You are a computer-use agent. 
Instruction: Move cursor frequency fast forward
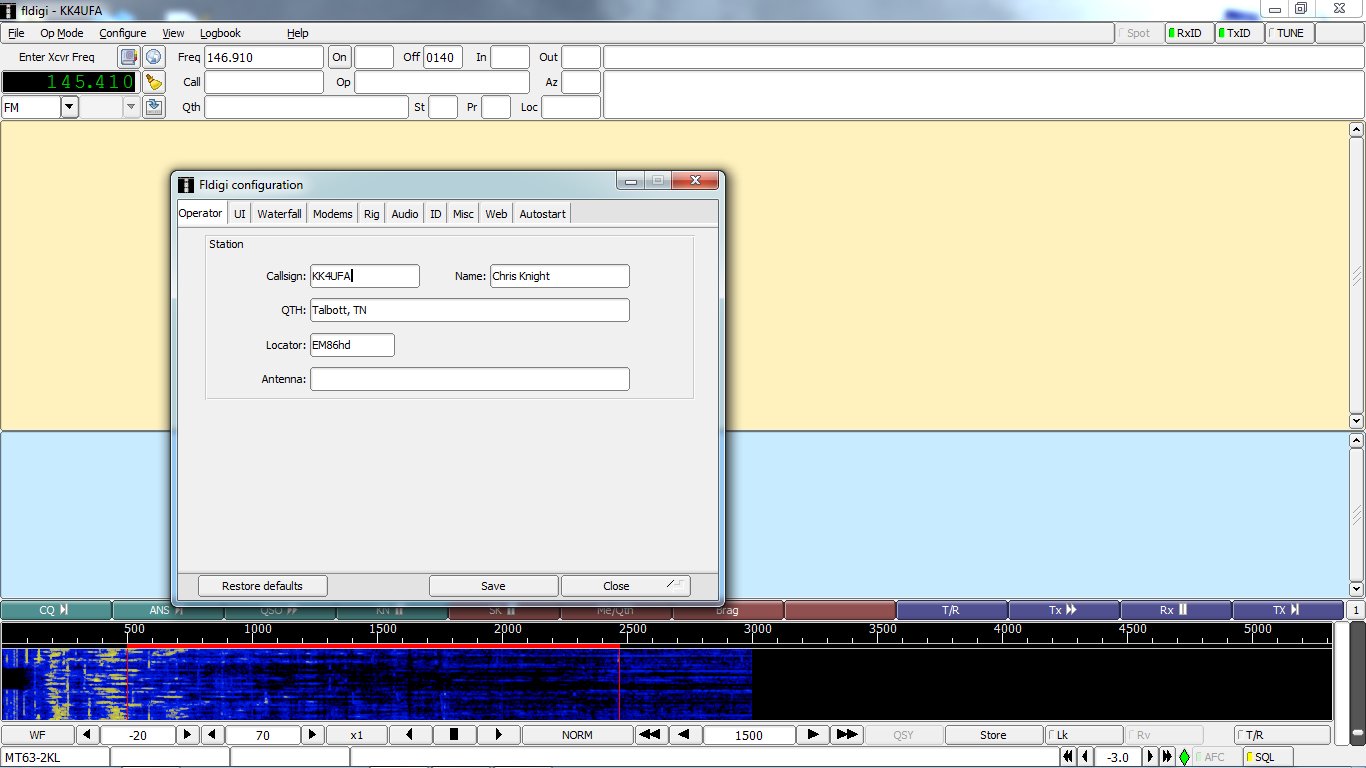click(847, 735)
